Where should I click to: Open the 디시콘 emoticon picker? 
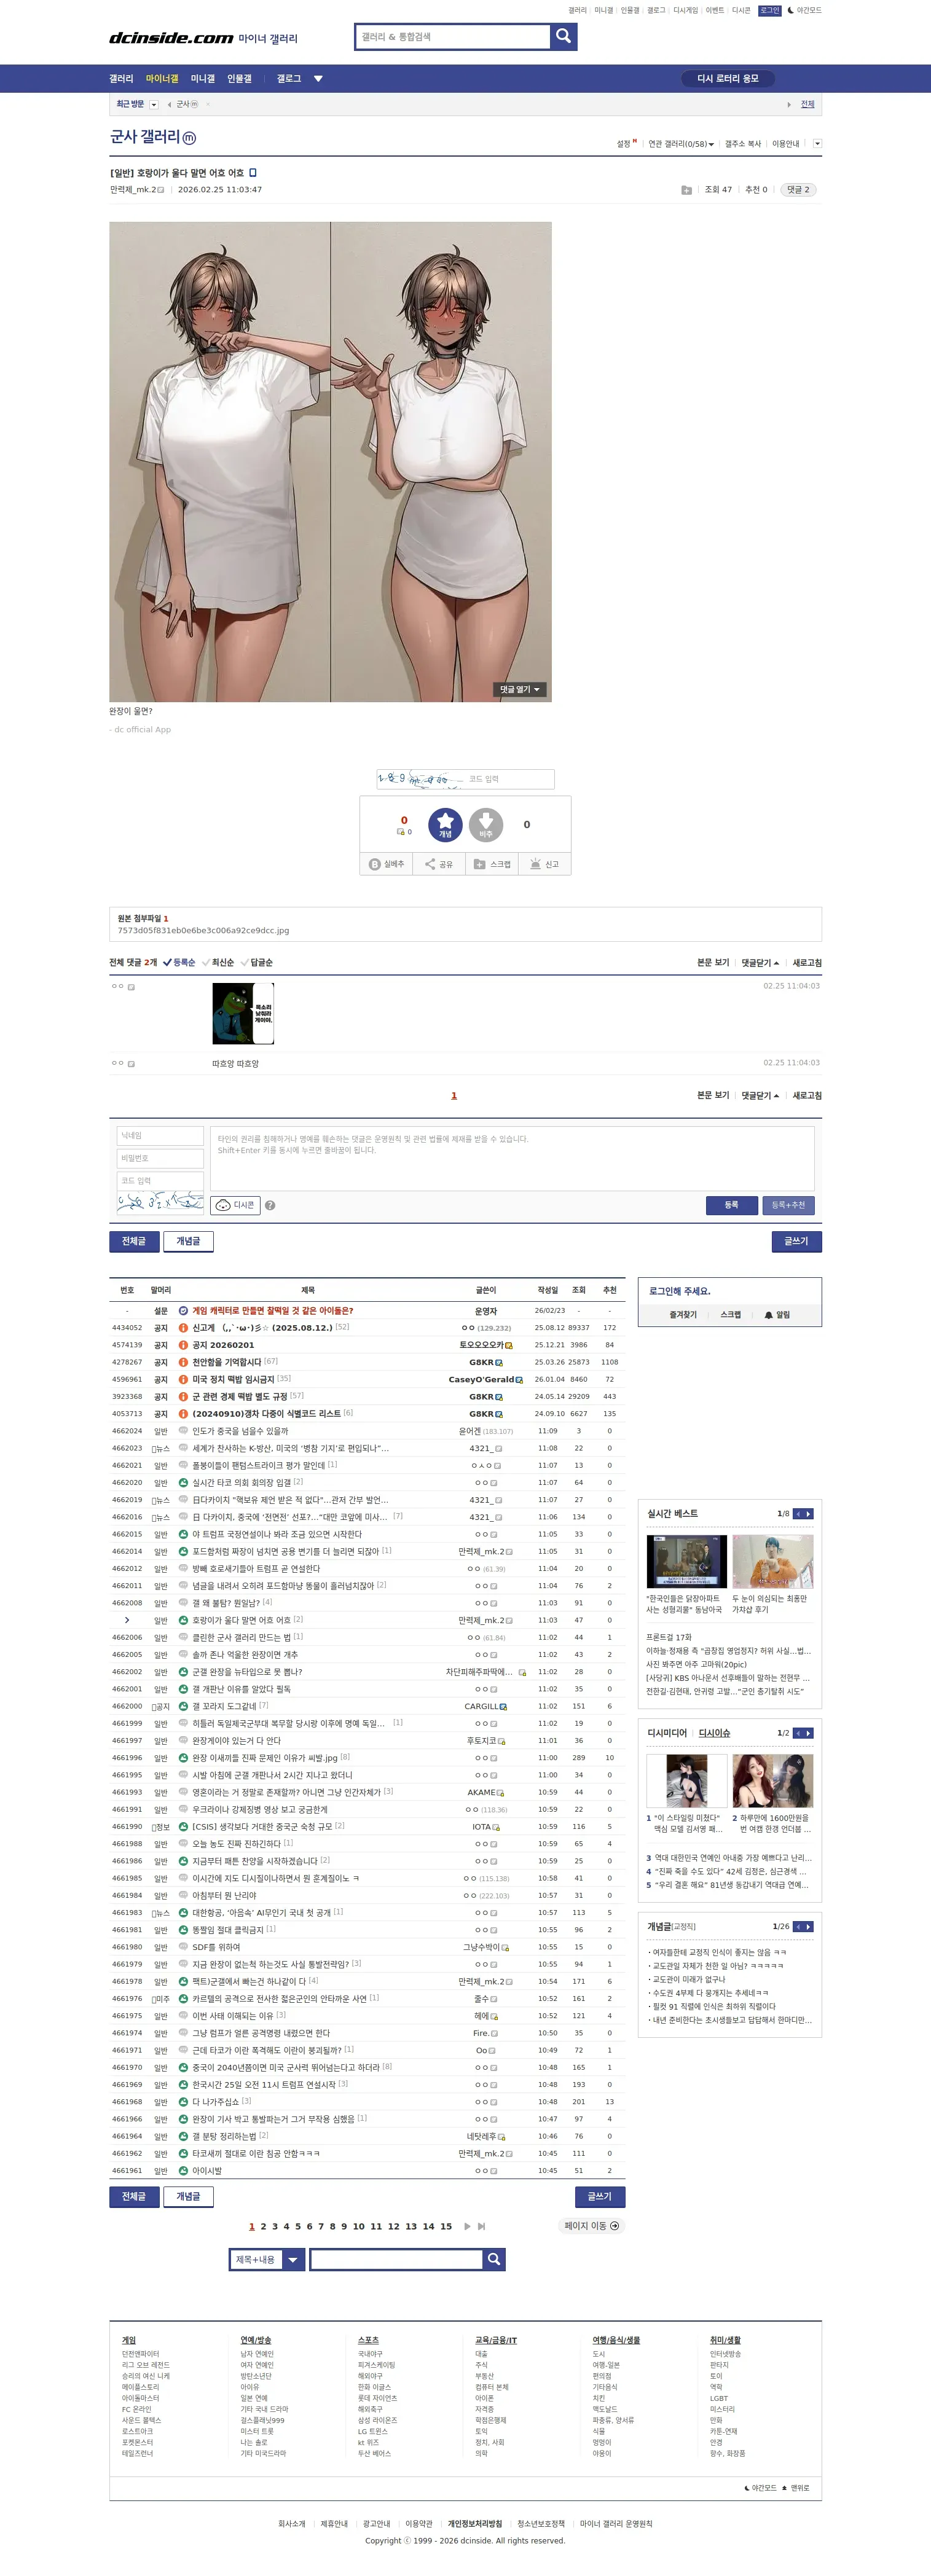(x=235, y=1205)
